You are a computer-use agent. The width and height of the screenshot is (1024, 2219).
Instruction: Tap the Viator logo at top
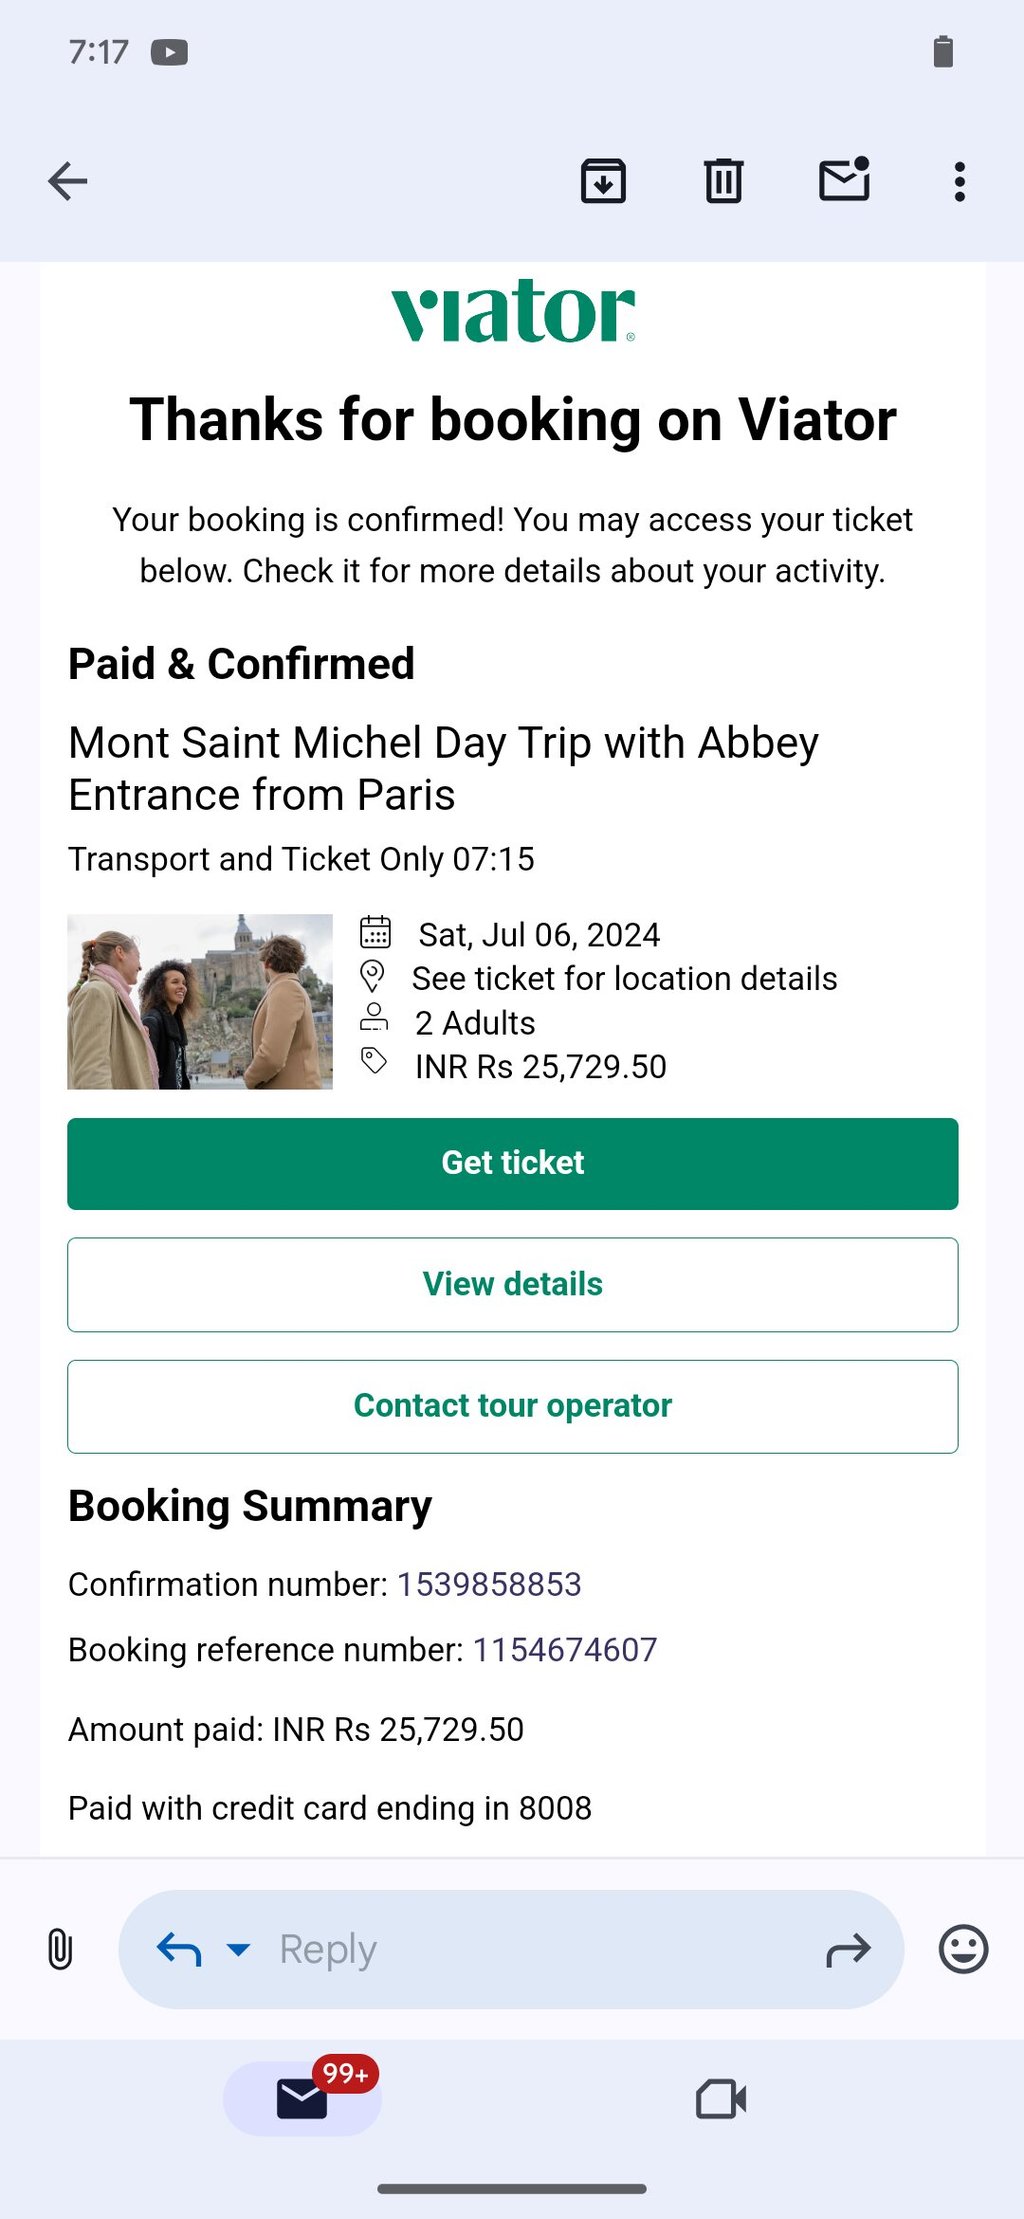coord(512,311)
